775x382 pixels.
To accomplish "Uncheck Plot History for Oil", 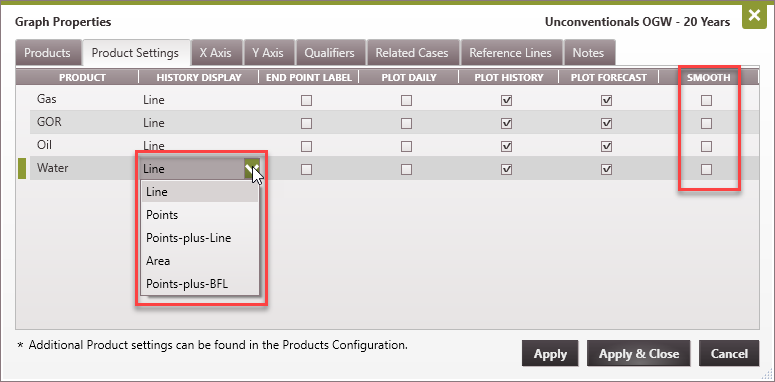I will point(506,146).
